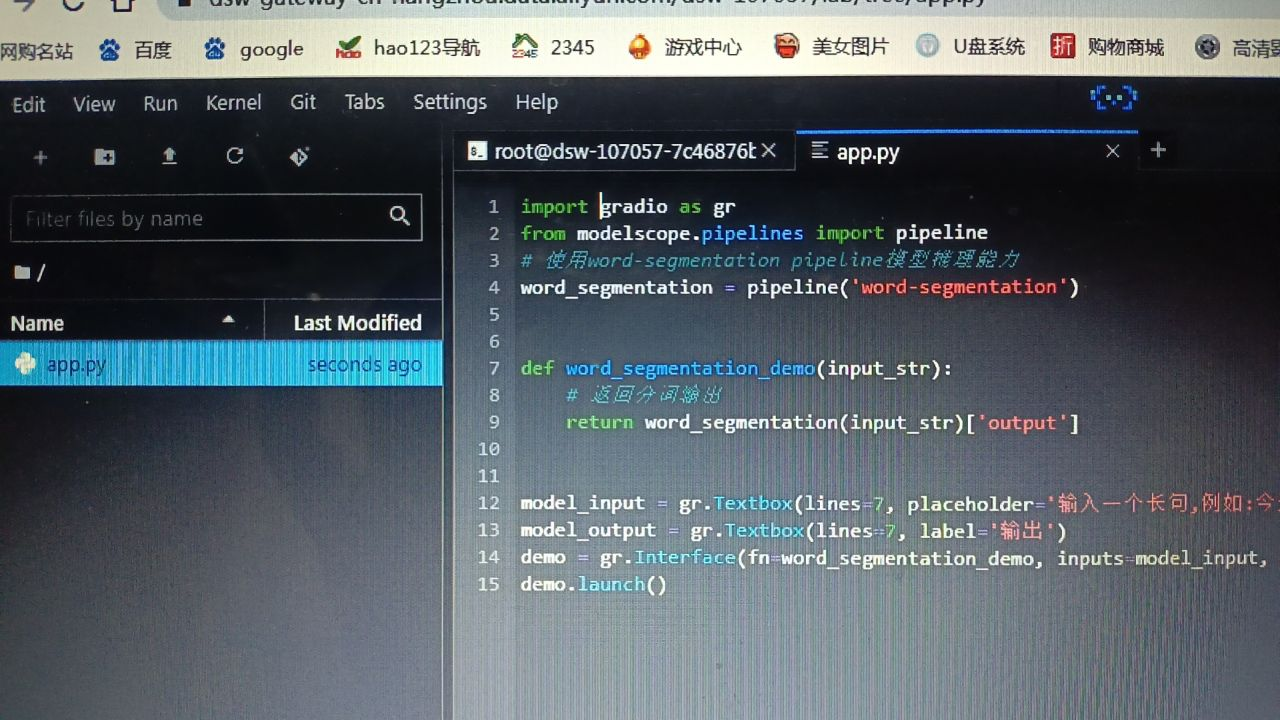The width and height of the screenshot is (1280, 720).
Task: Click the upload files icon
Action: [169, 156]
